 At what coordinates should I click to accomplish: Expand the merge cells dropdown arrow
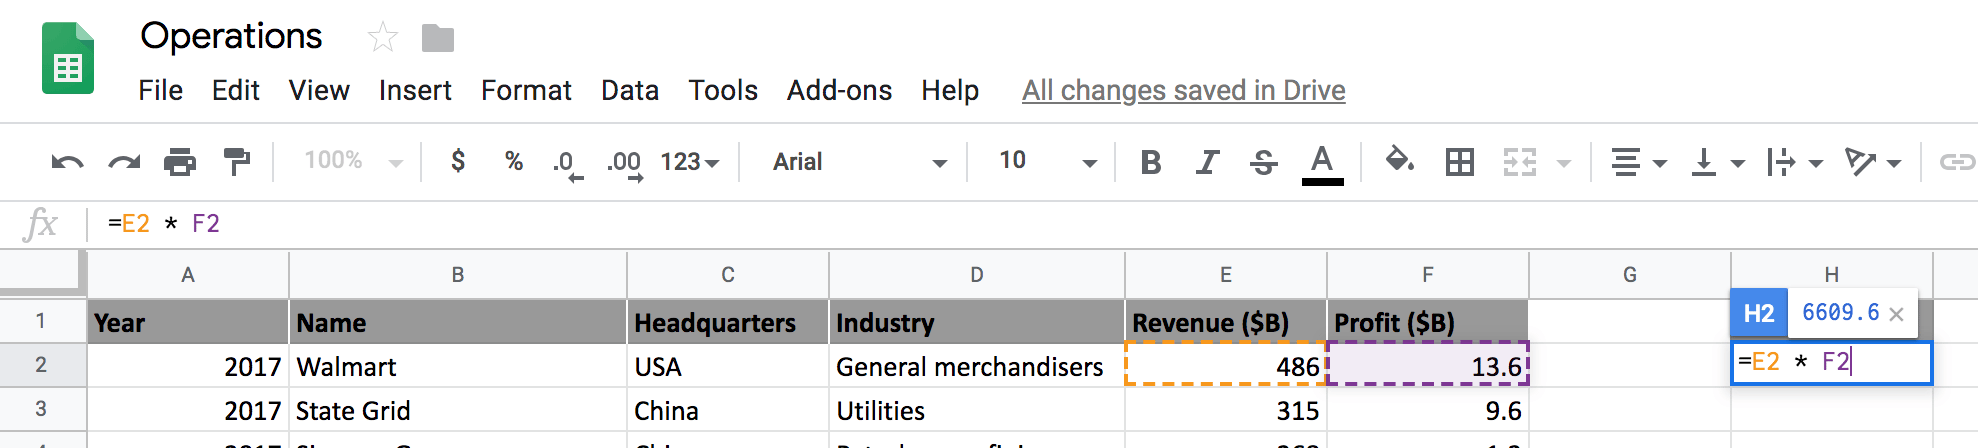1564,163
